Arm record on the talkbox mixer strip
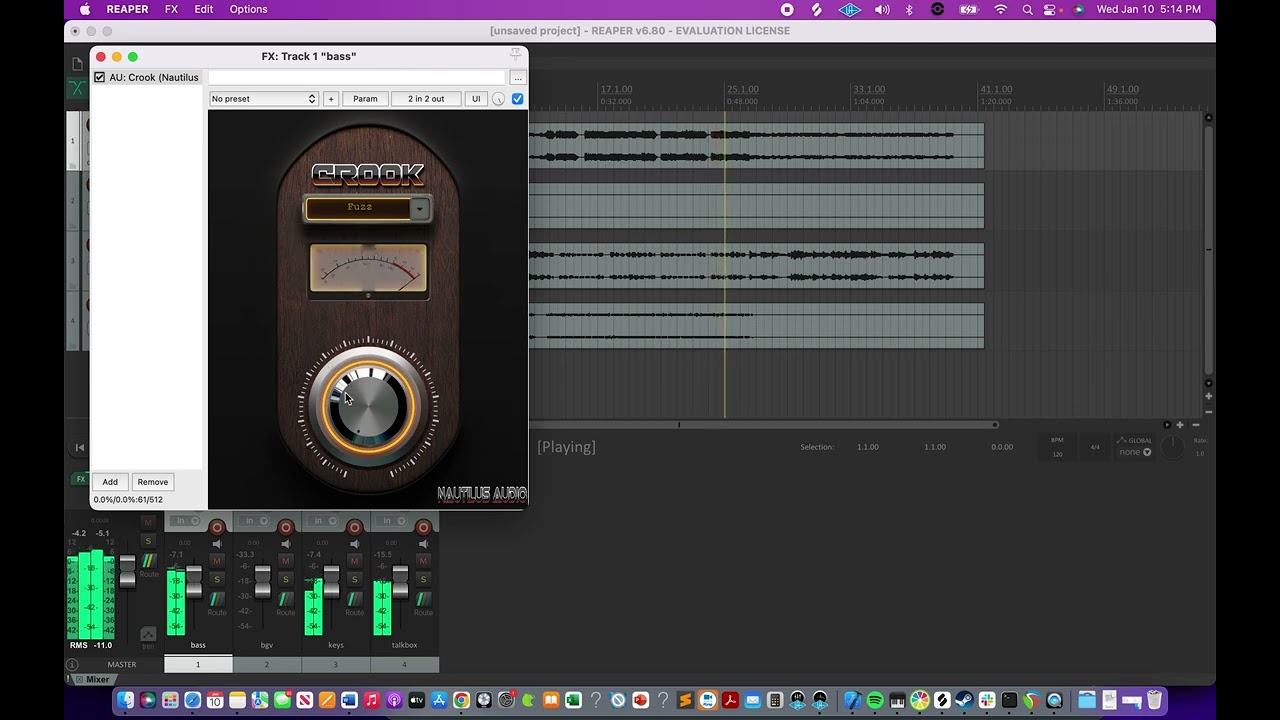Viewport: 1280px width, 720px height. coord(424,527)
